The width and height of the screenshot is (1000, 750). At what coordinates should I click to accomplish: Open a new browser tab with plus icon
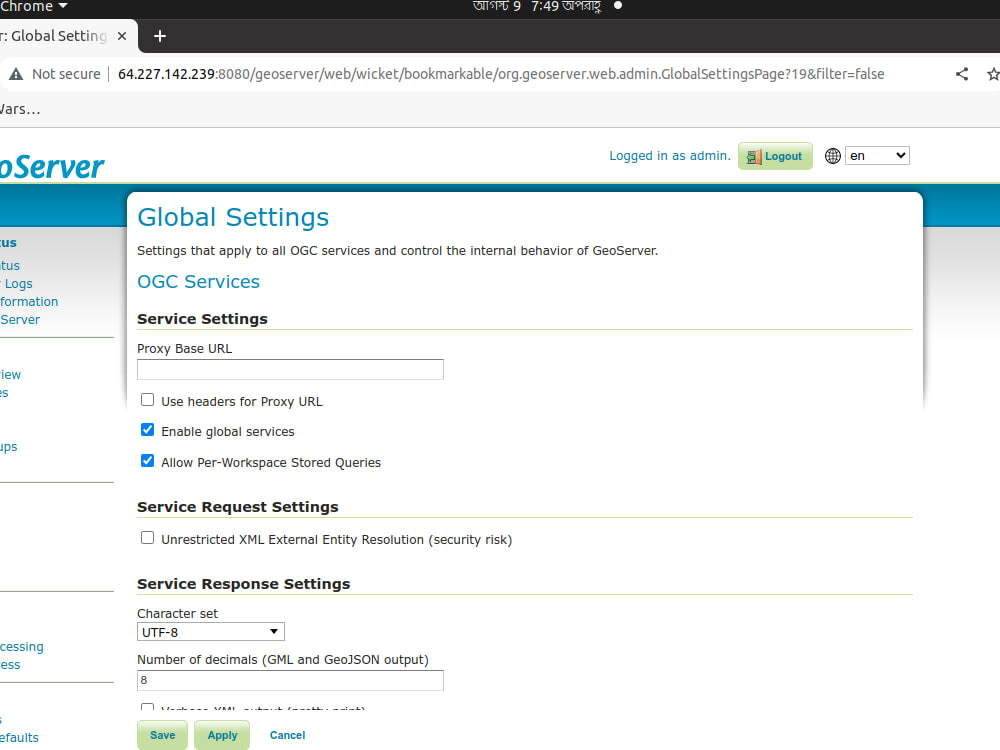(160, 36)
